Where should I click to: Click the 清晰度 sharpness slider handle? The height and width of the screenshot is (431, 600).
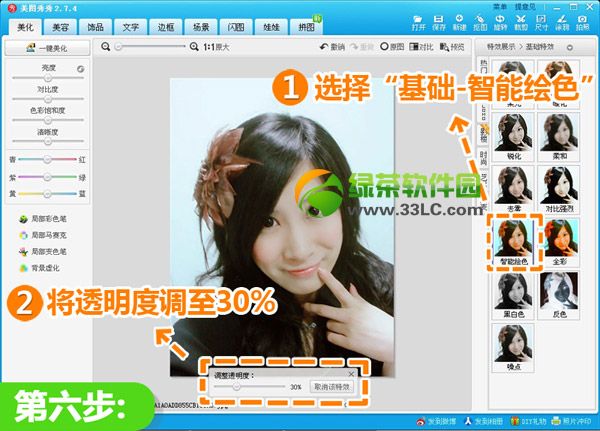tap(47, 141)
